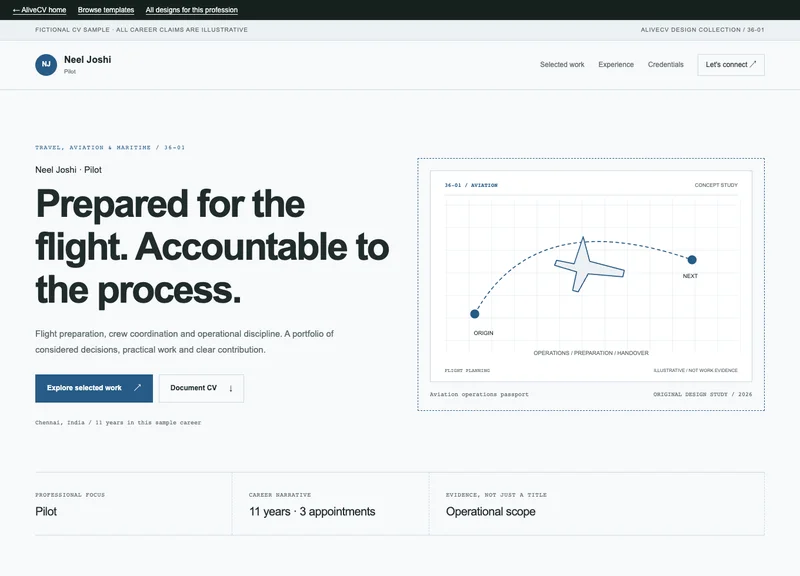Click the 'Prepared for the flight' headline

(x=212, y=246)
